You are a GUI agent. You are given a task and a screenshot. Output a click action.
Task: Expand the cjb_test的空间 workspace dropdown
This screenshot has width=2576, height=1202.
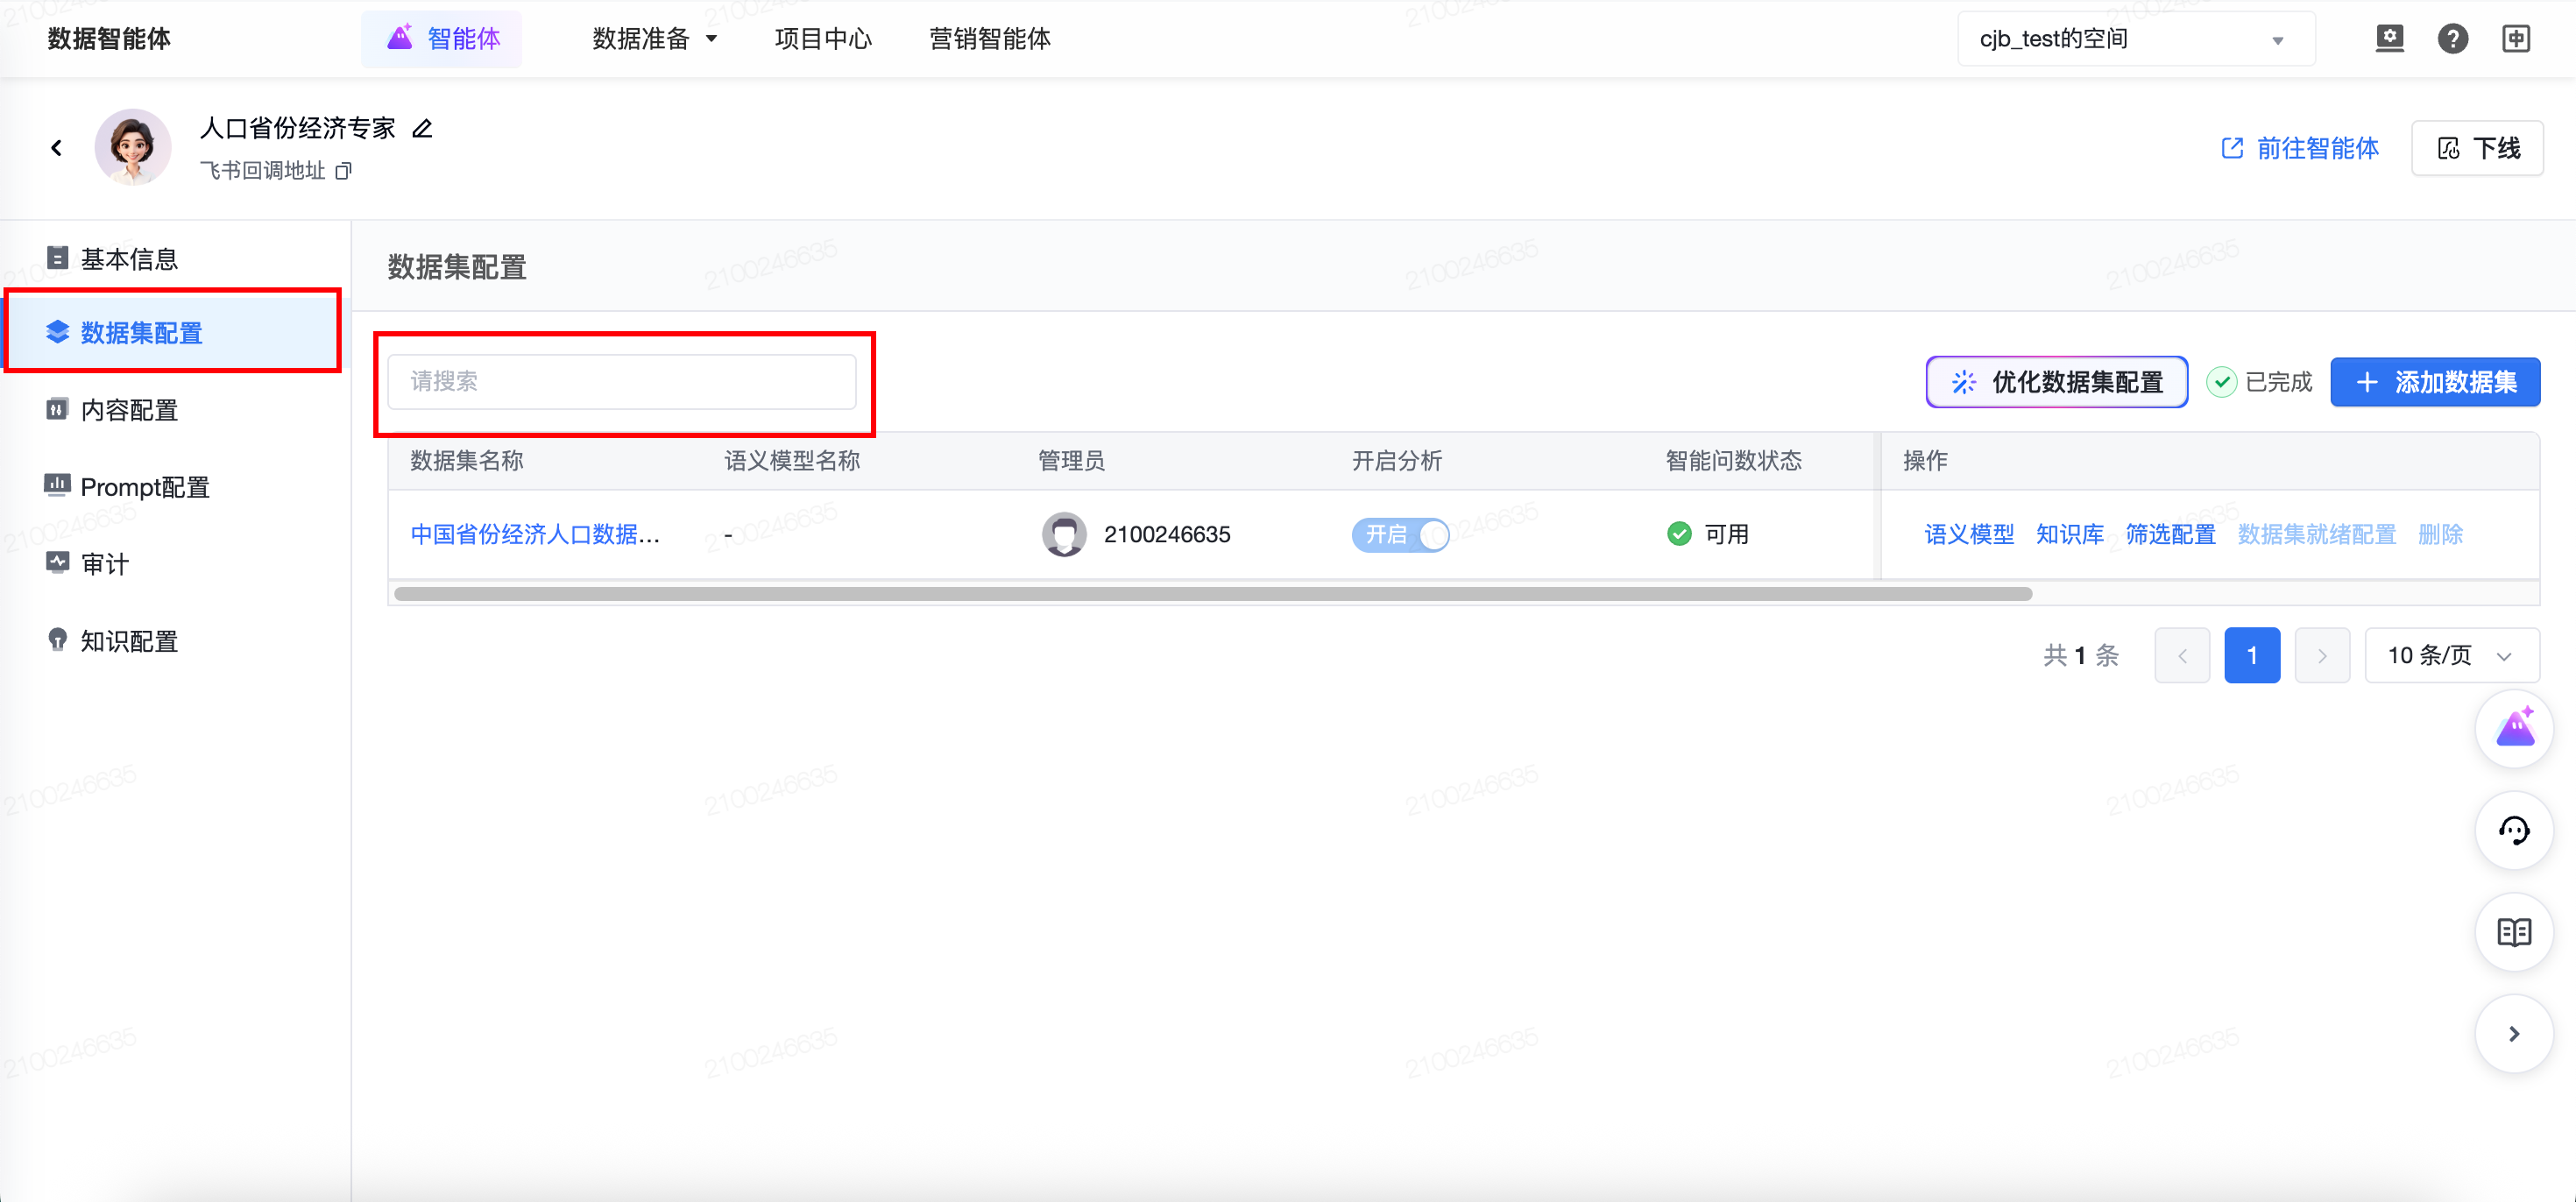pyautogui.click(x=2135, y=39)
